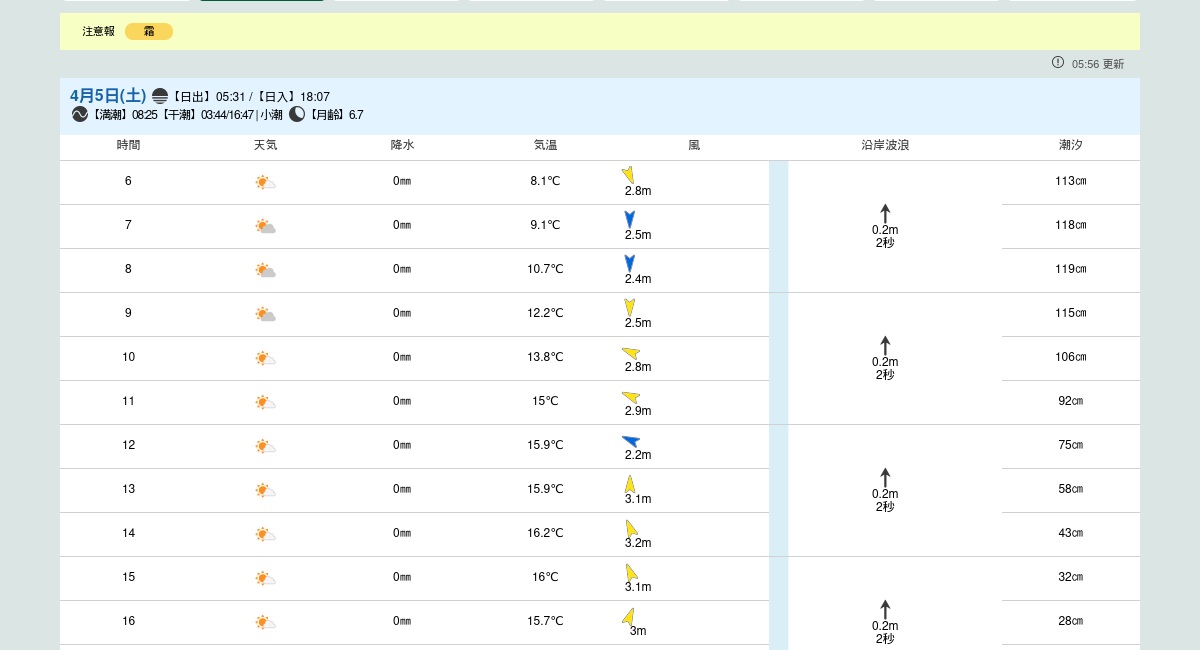Image resolution: width=1200 pixels, height=650 pixels.
Task: Open the 霜 frost advisory badge
Action: pyautogui.click(x=149, y=32)
